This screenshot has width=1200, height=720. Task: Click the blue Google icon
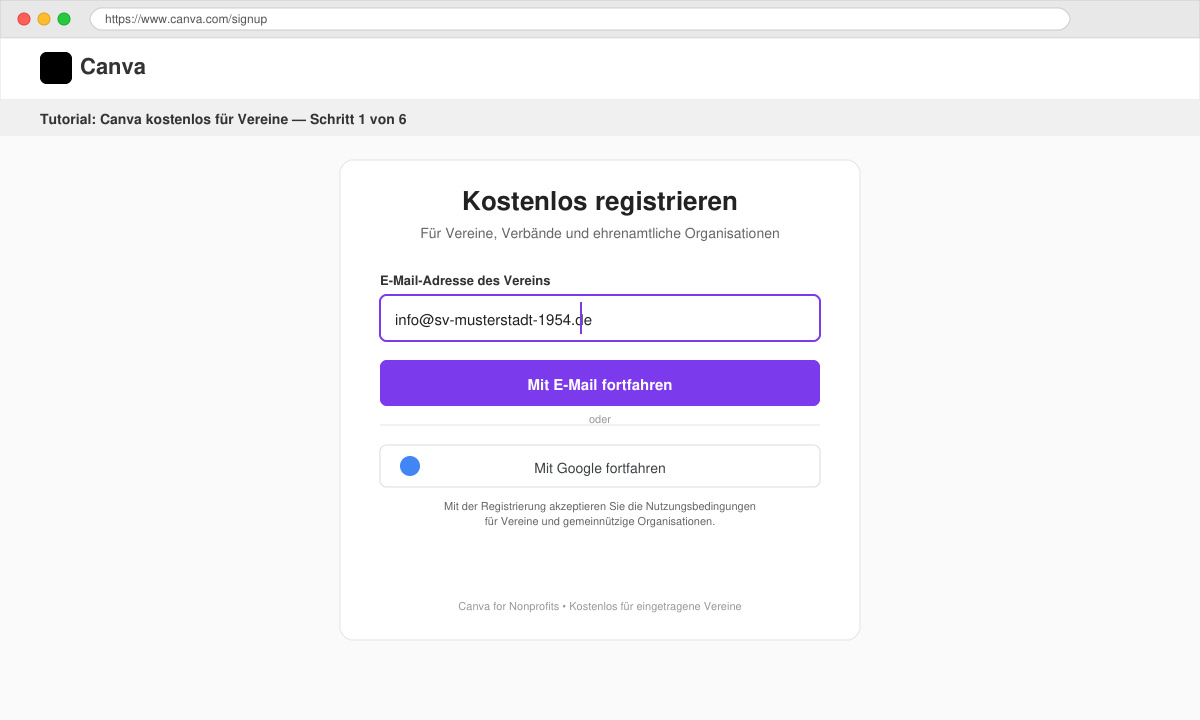pyautogui.click(x=410, y=466)
